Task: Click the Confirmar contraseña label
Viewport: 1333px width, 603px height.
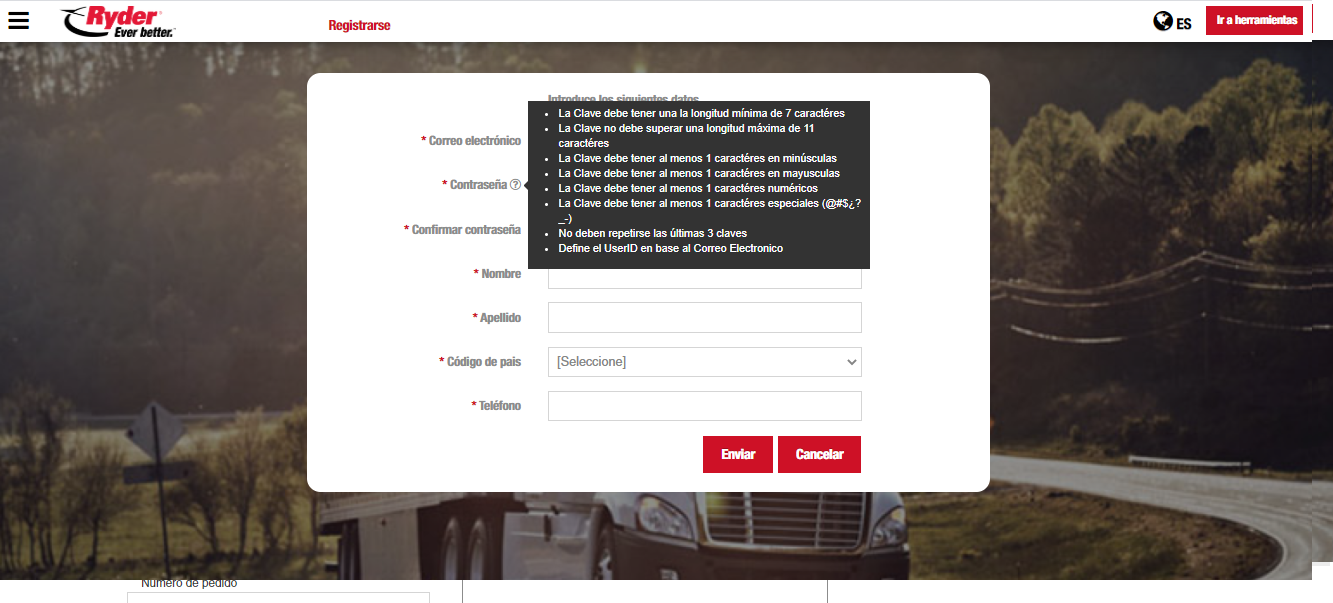Action: coord(465,230)
